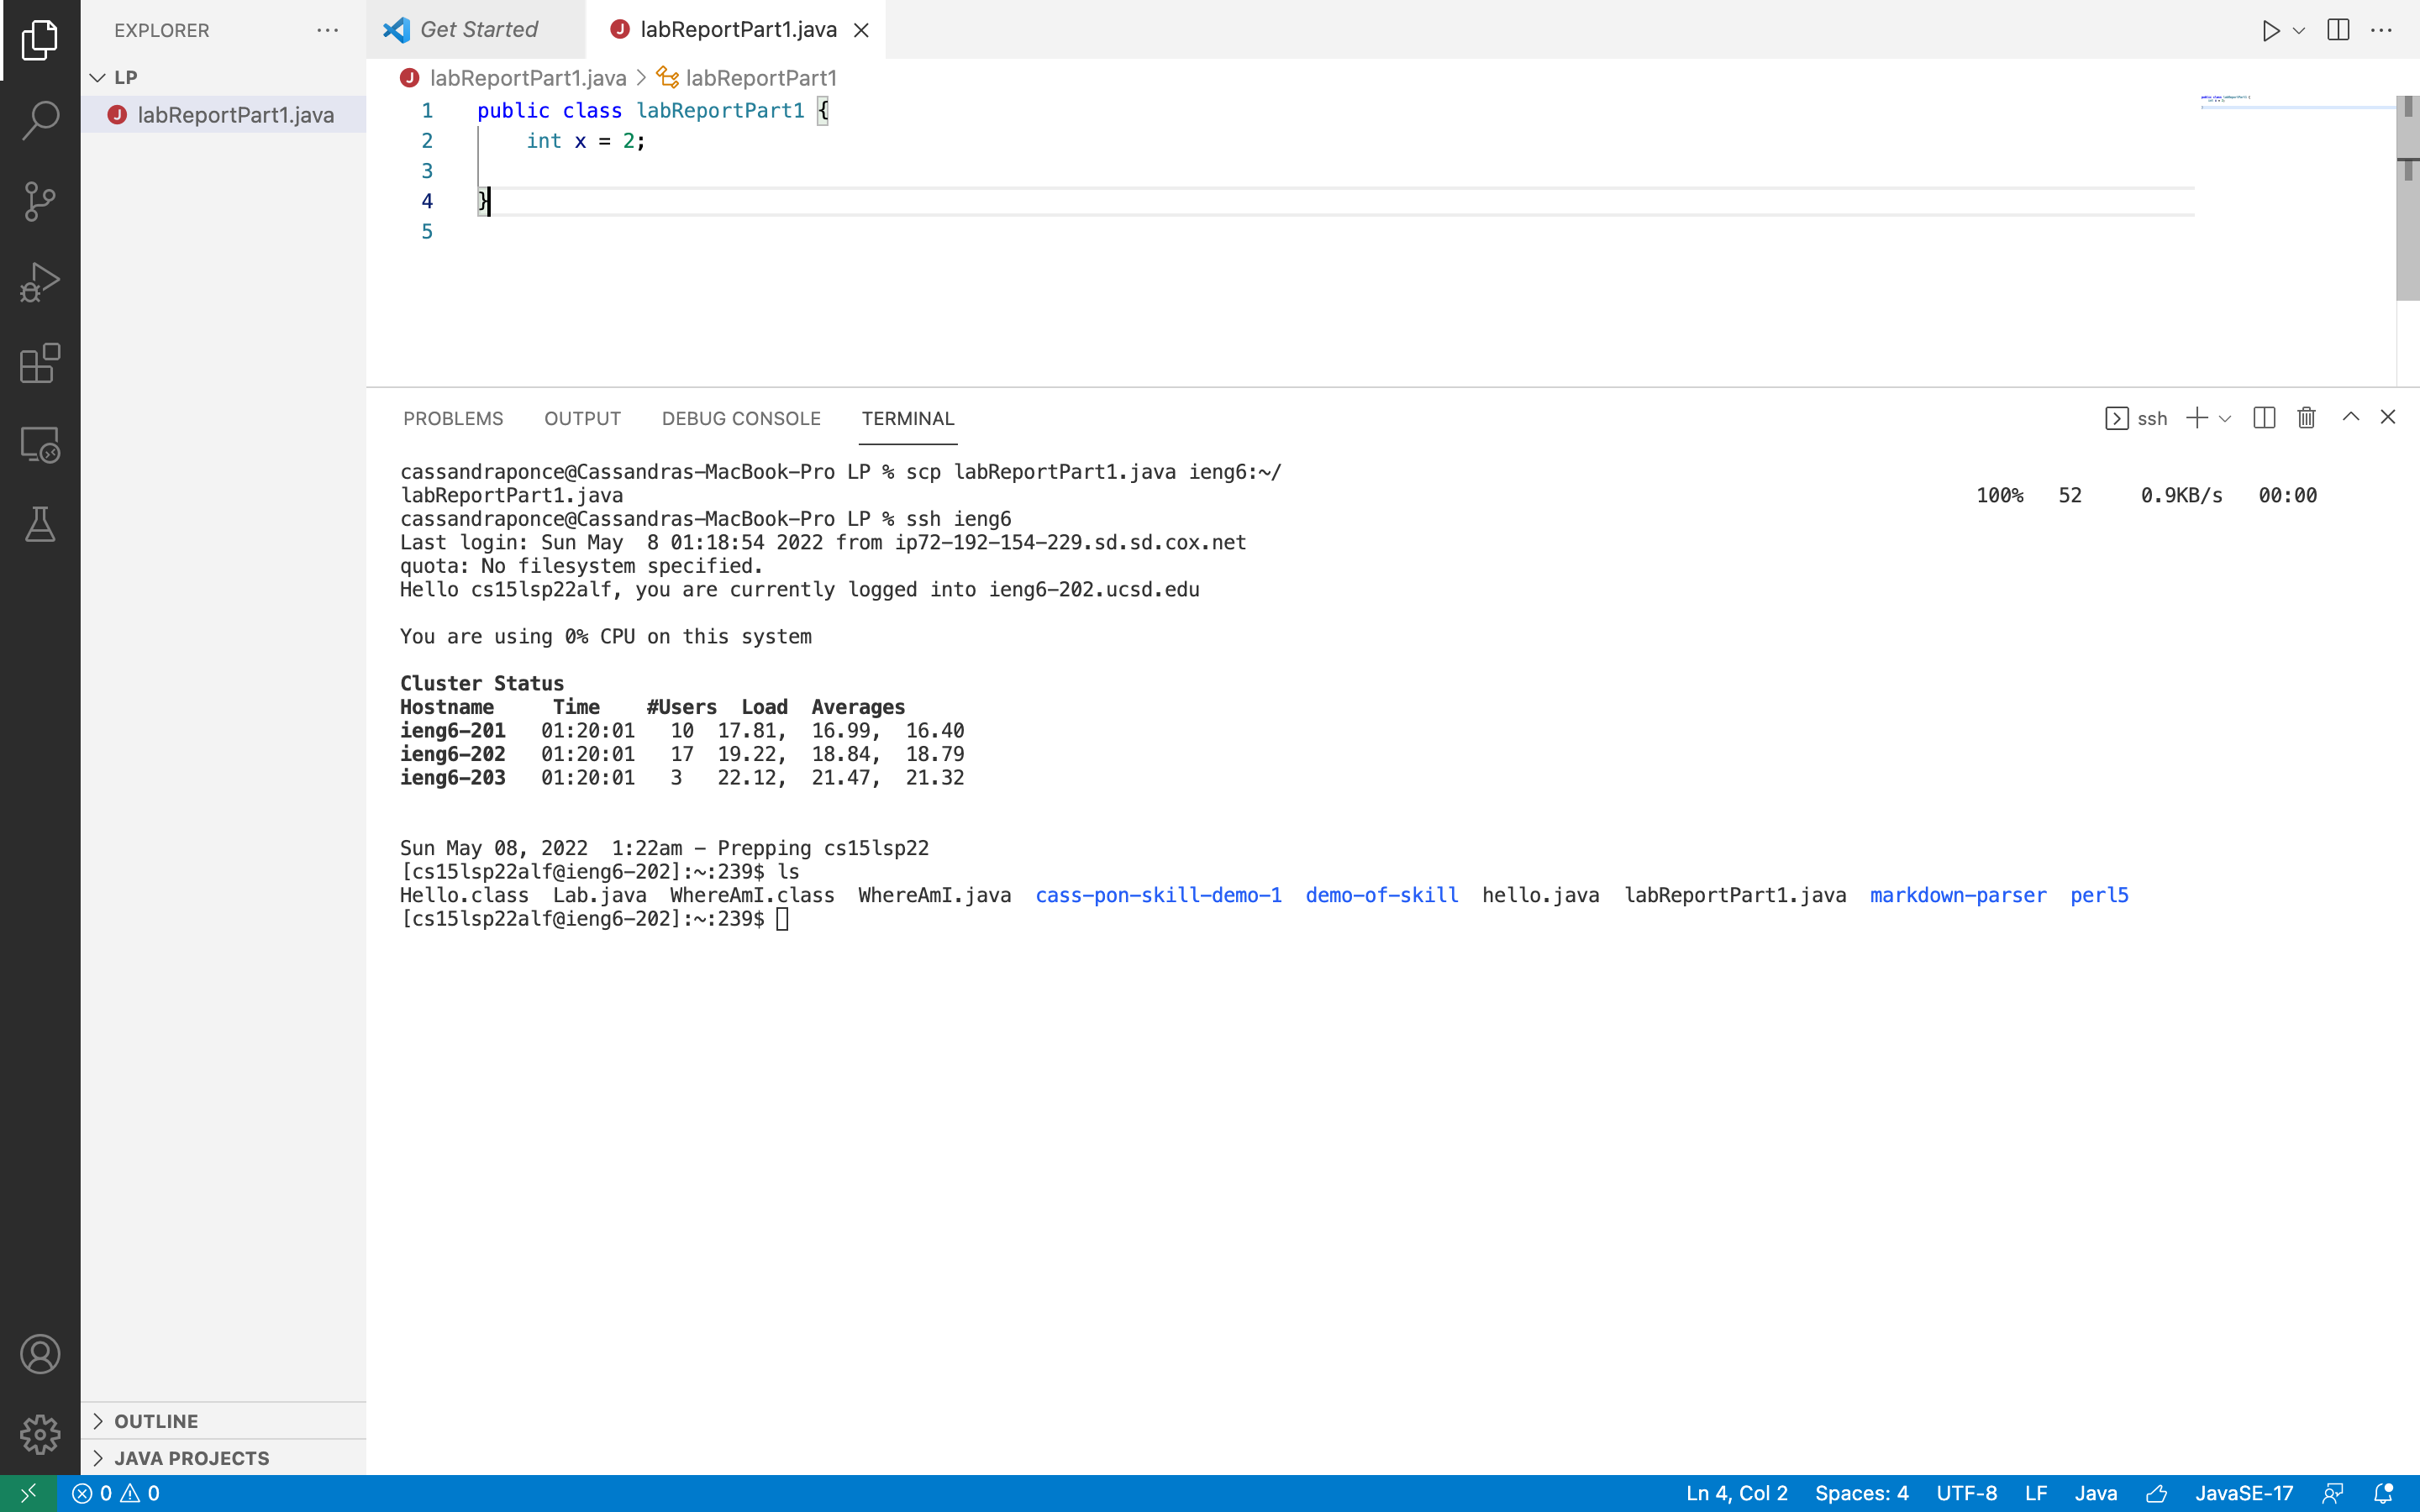
Task: Click Java status thumbs-up icon
Action: 2156,1493
